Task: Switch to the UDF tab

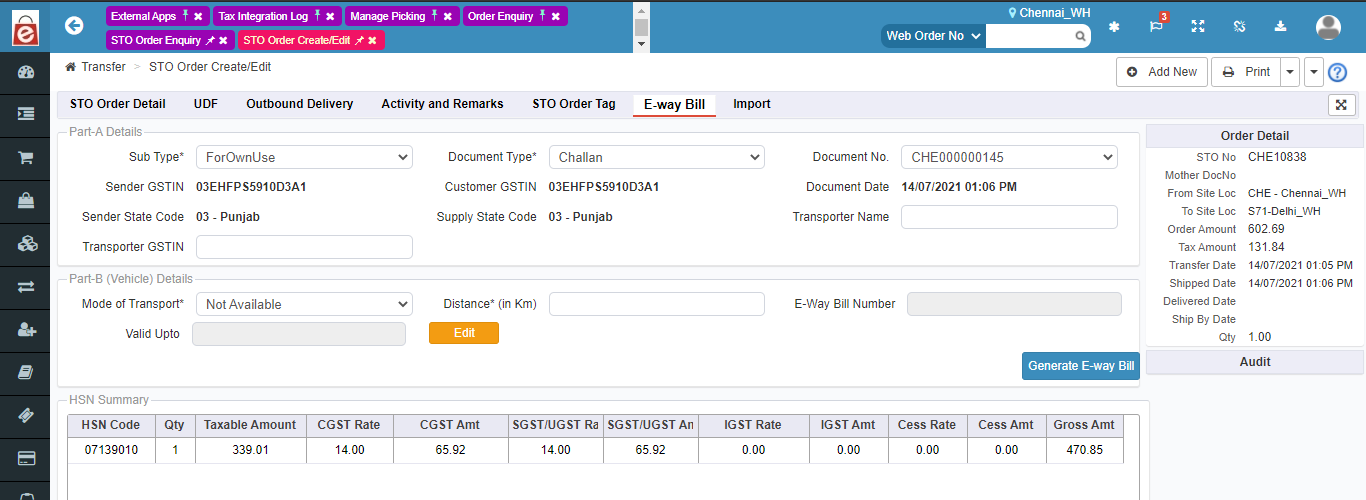Action: pyautogui.click(x=206, y=104)
